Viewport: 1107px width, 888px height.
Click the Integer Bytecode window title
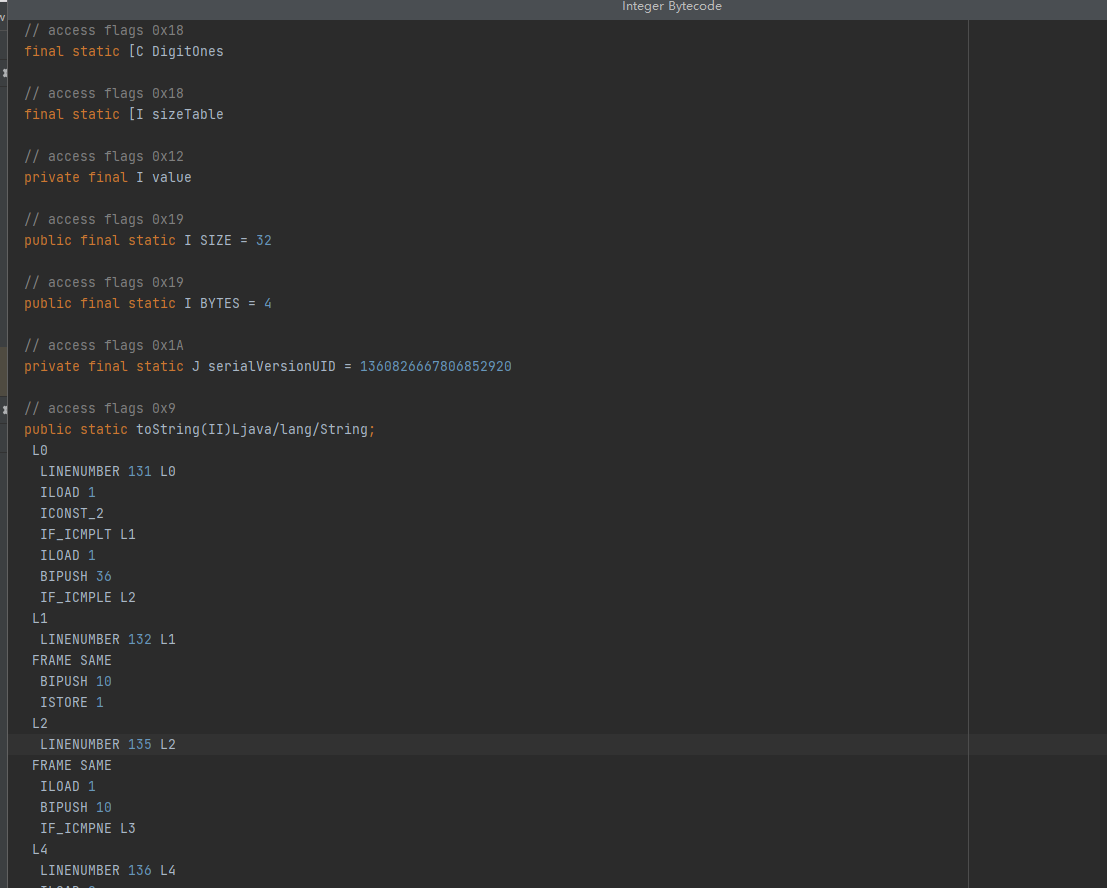[x=671, y=6]
